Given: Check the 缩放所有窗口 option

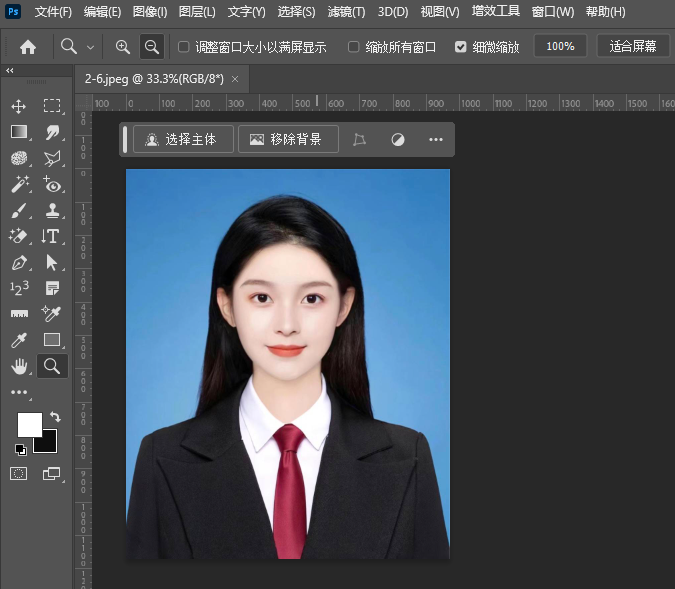Looking at the screenshot, I should tap(354, 47).
